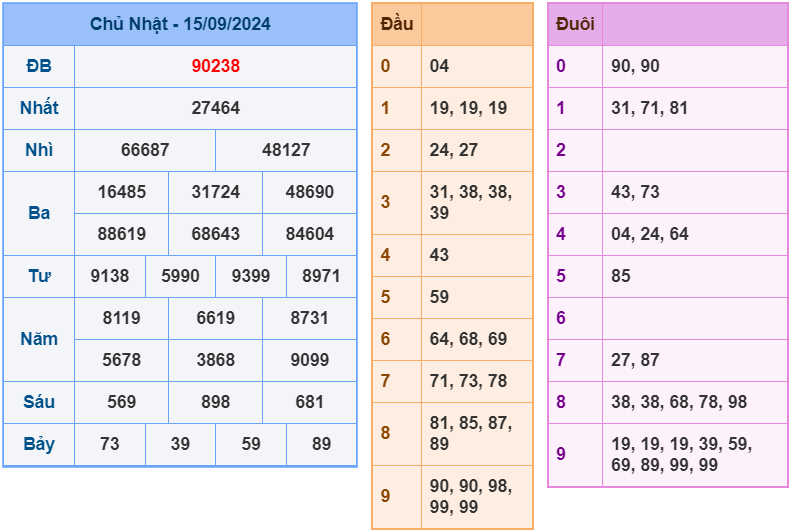Select values 90, 90 in Đuôi row 0
Viewport: 792px width, 530px height.
pyautogui.click(x=635, y=66)
